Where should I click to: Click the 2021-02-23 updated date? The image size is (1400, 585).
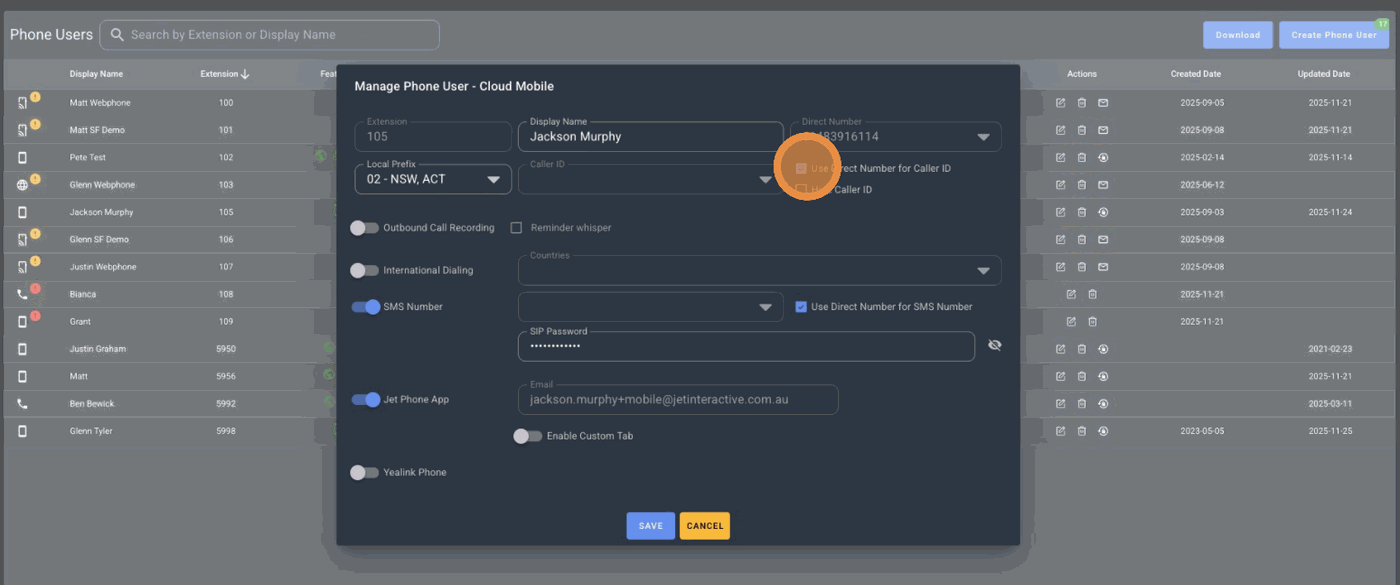[1330, 349]
